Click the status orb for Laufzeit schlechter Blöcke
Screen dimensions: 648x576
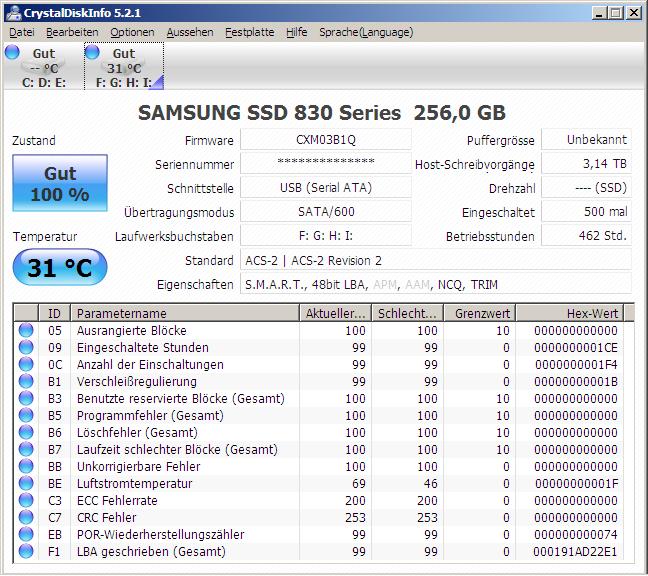(26, 449)
